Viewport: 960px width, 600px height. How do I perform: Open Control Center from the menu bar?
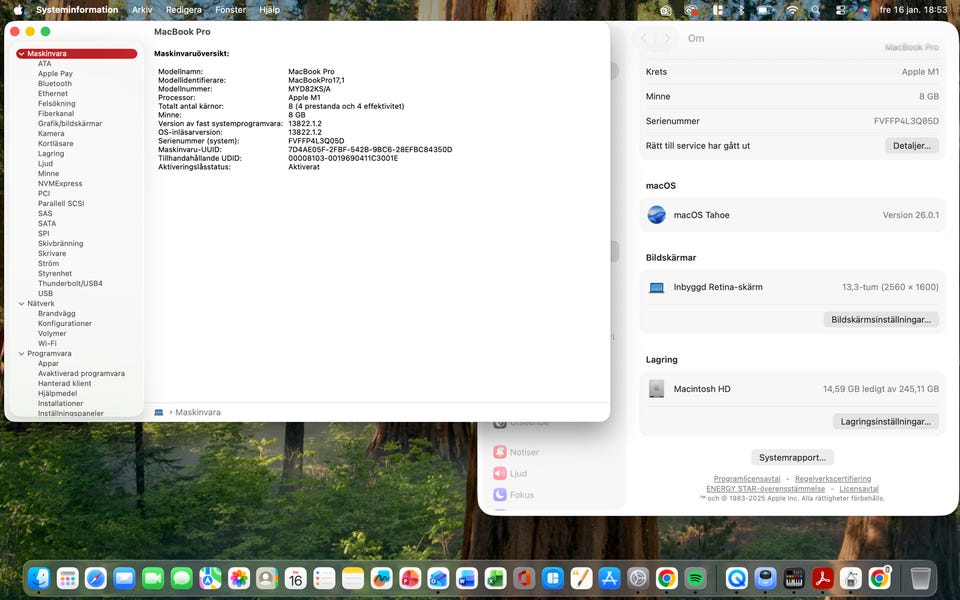pos(839,10)
